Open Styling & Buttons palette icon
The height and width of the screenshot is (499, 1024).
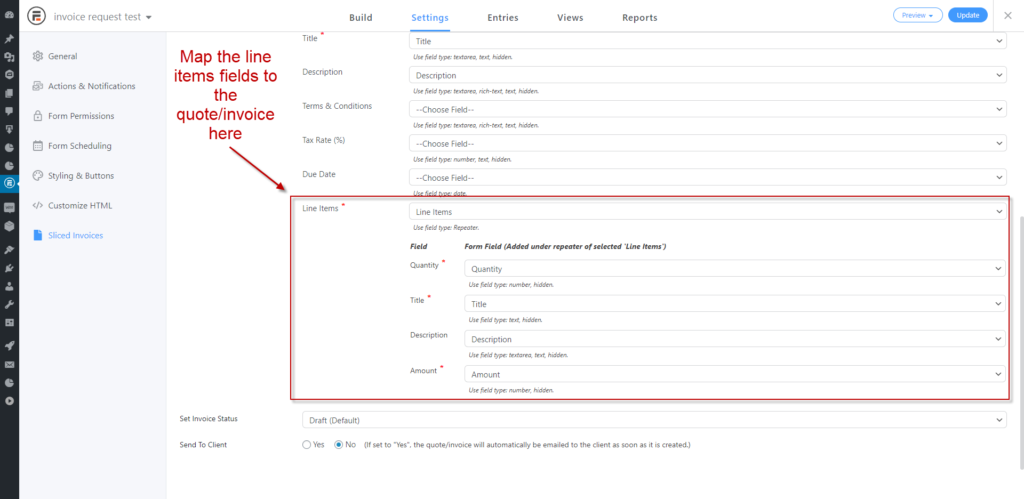pos(38,176)
